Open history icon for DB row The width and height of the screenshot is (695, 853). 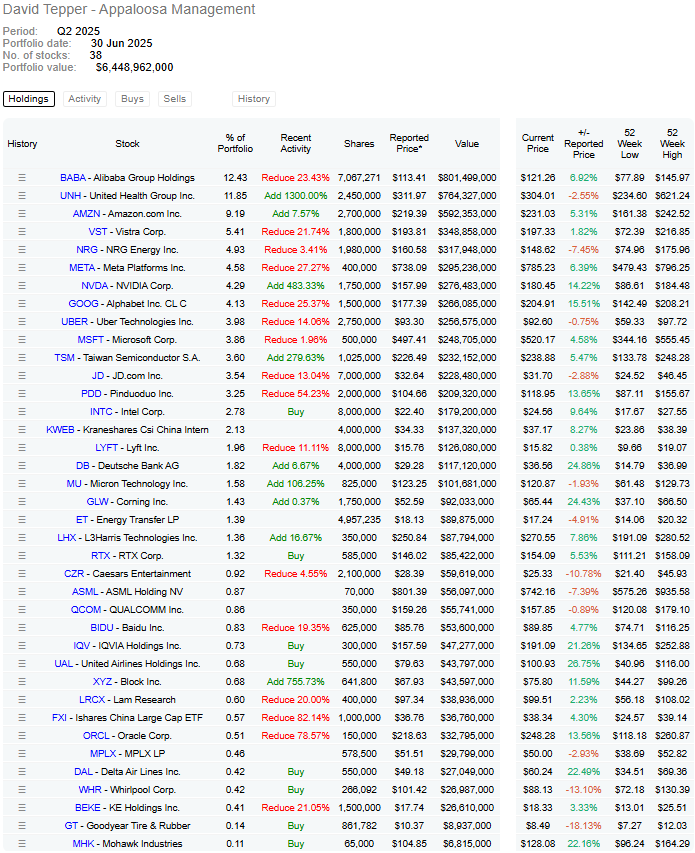22,466
